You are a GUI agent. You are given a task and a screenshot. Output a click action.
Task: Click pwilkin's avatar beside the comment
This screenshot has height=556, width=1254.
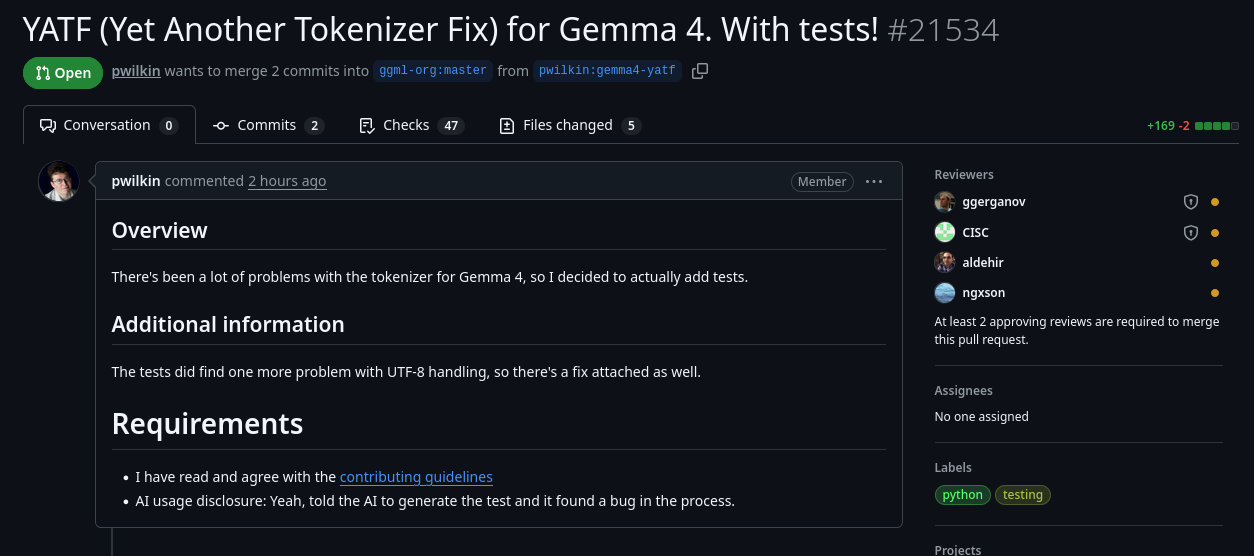pos(58,181)
